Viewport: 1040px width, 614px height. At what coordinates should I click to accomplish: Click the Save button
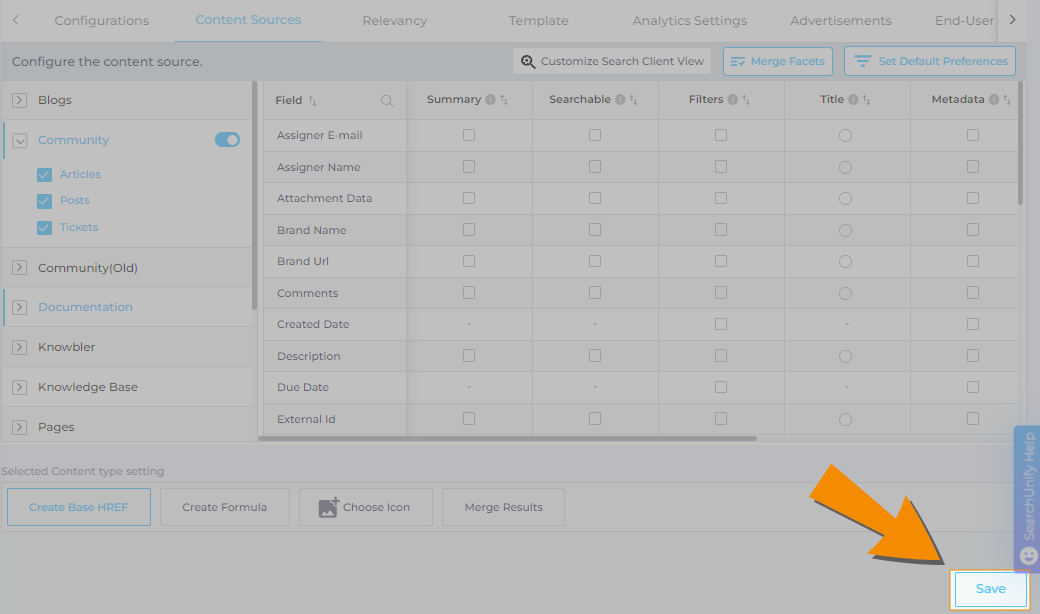coord(990,589)
